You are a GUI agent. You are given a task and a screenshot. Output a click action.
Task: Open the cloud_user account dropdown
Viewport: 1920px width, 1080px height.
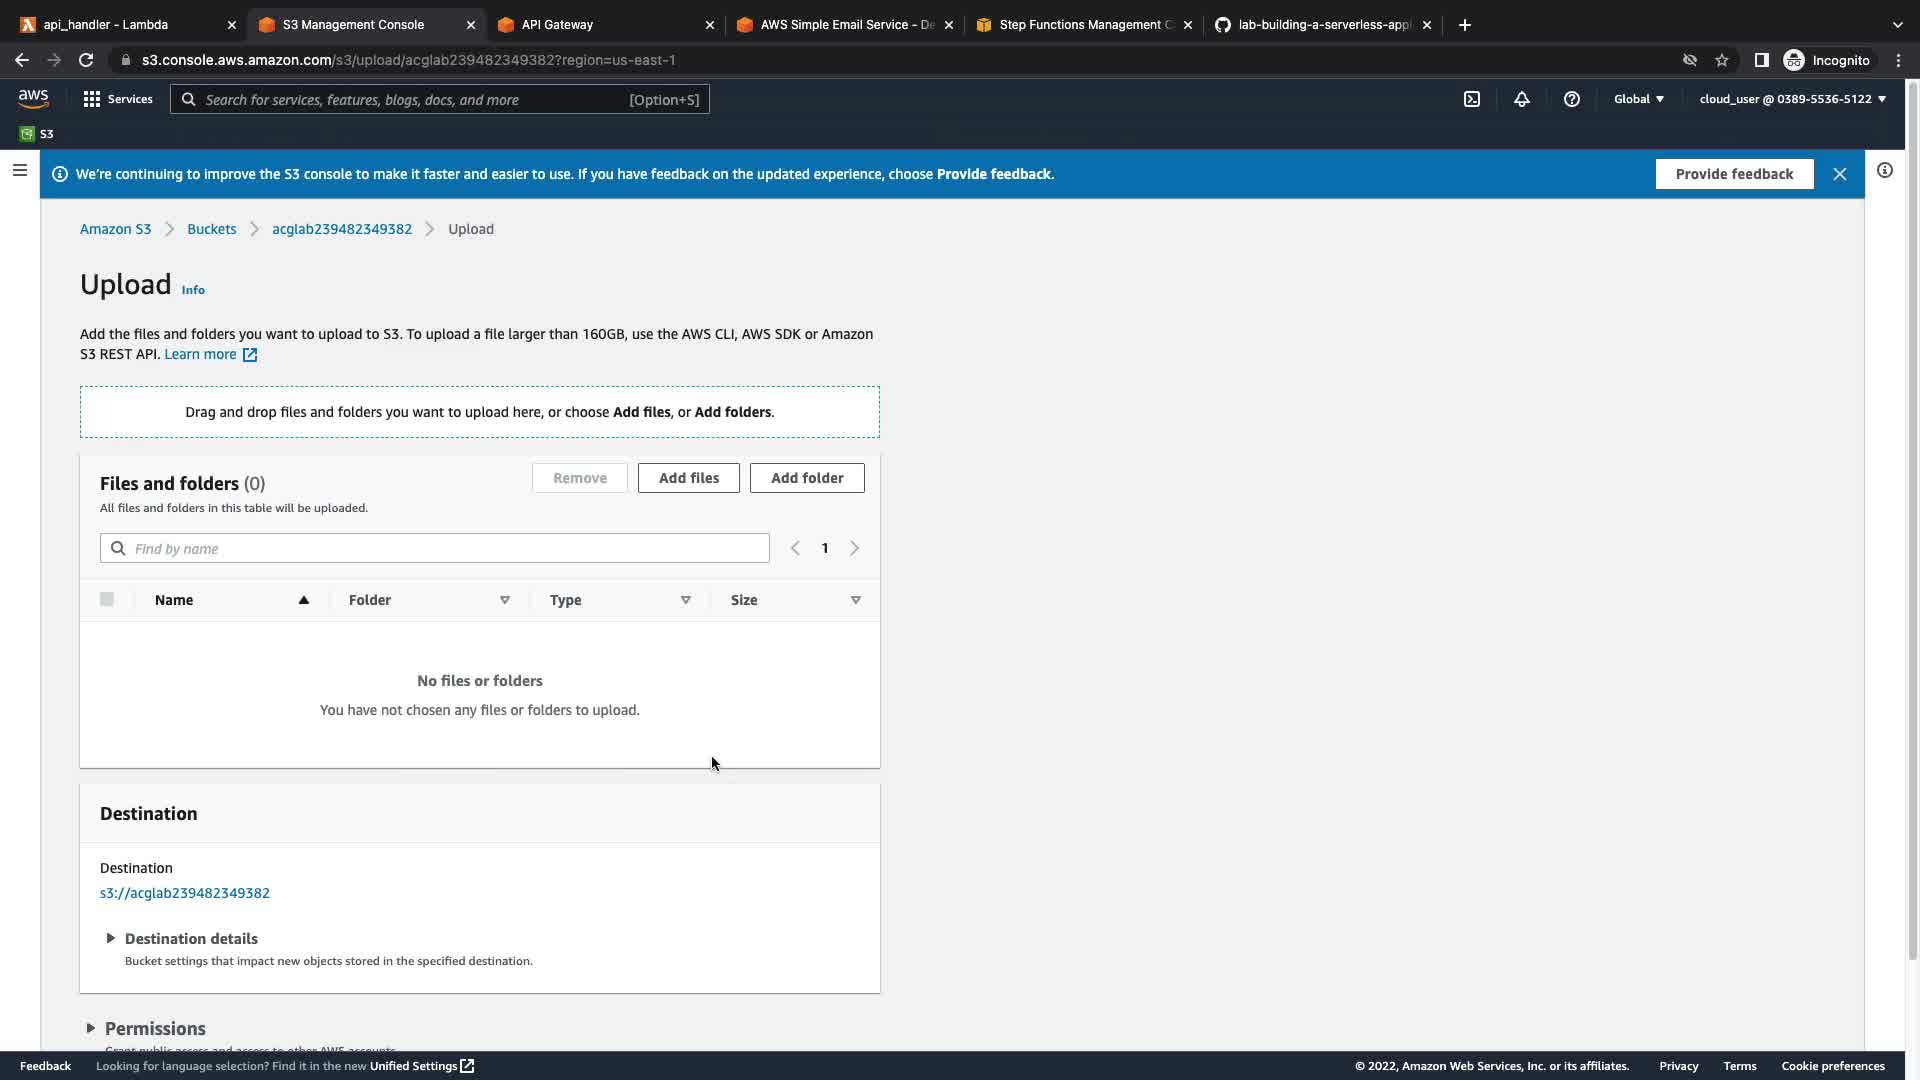[x=1792, y=99]
